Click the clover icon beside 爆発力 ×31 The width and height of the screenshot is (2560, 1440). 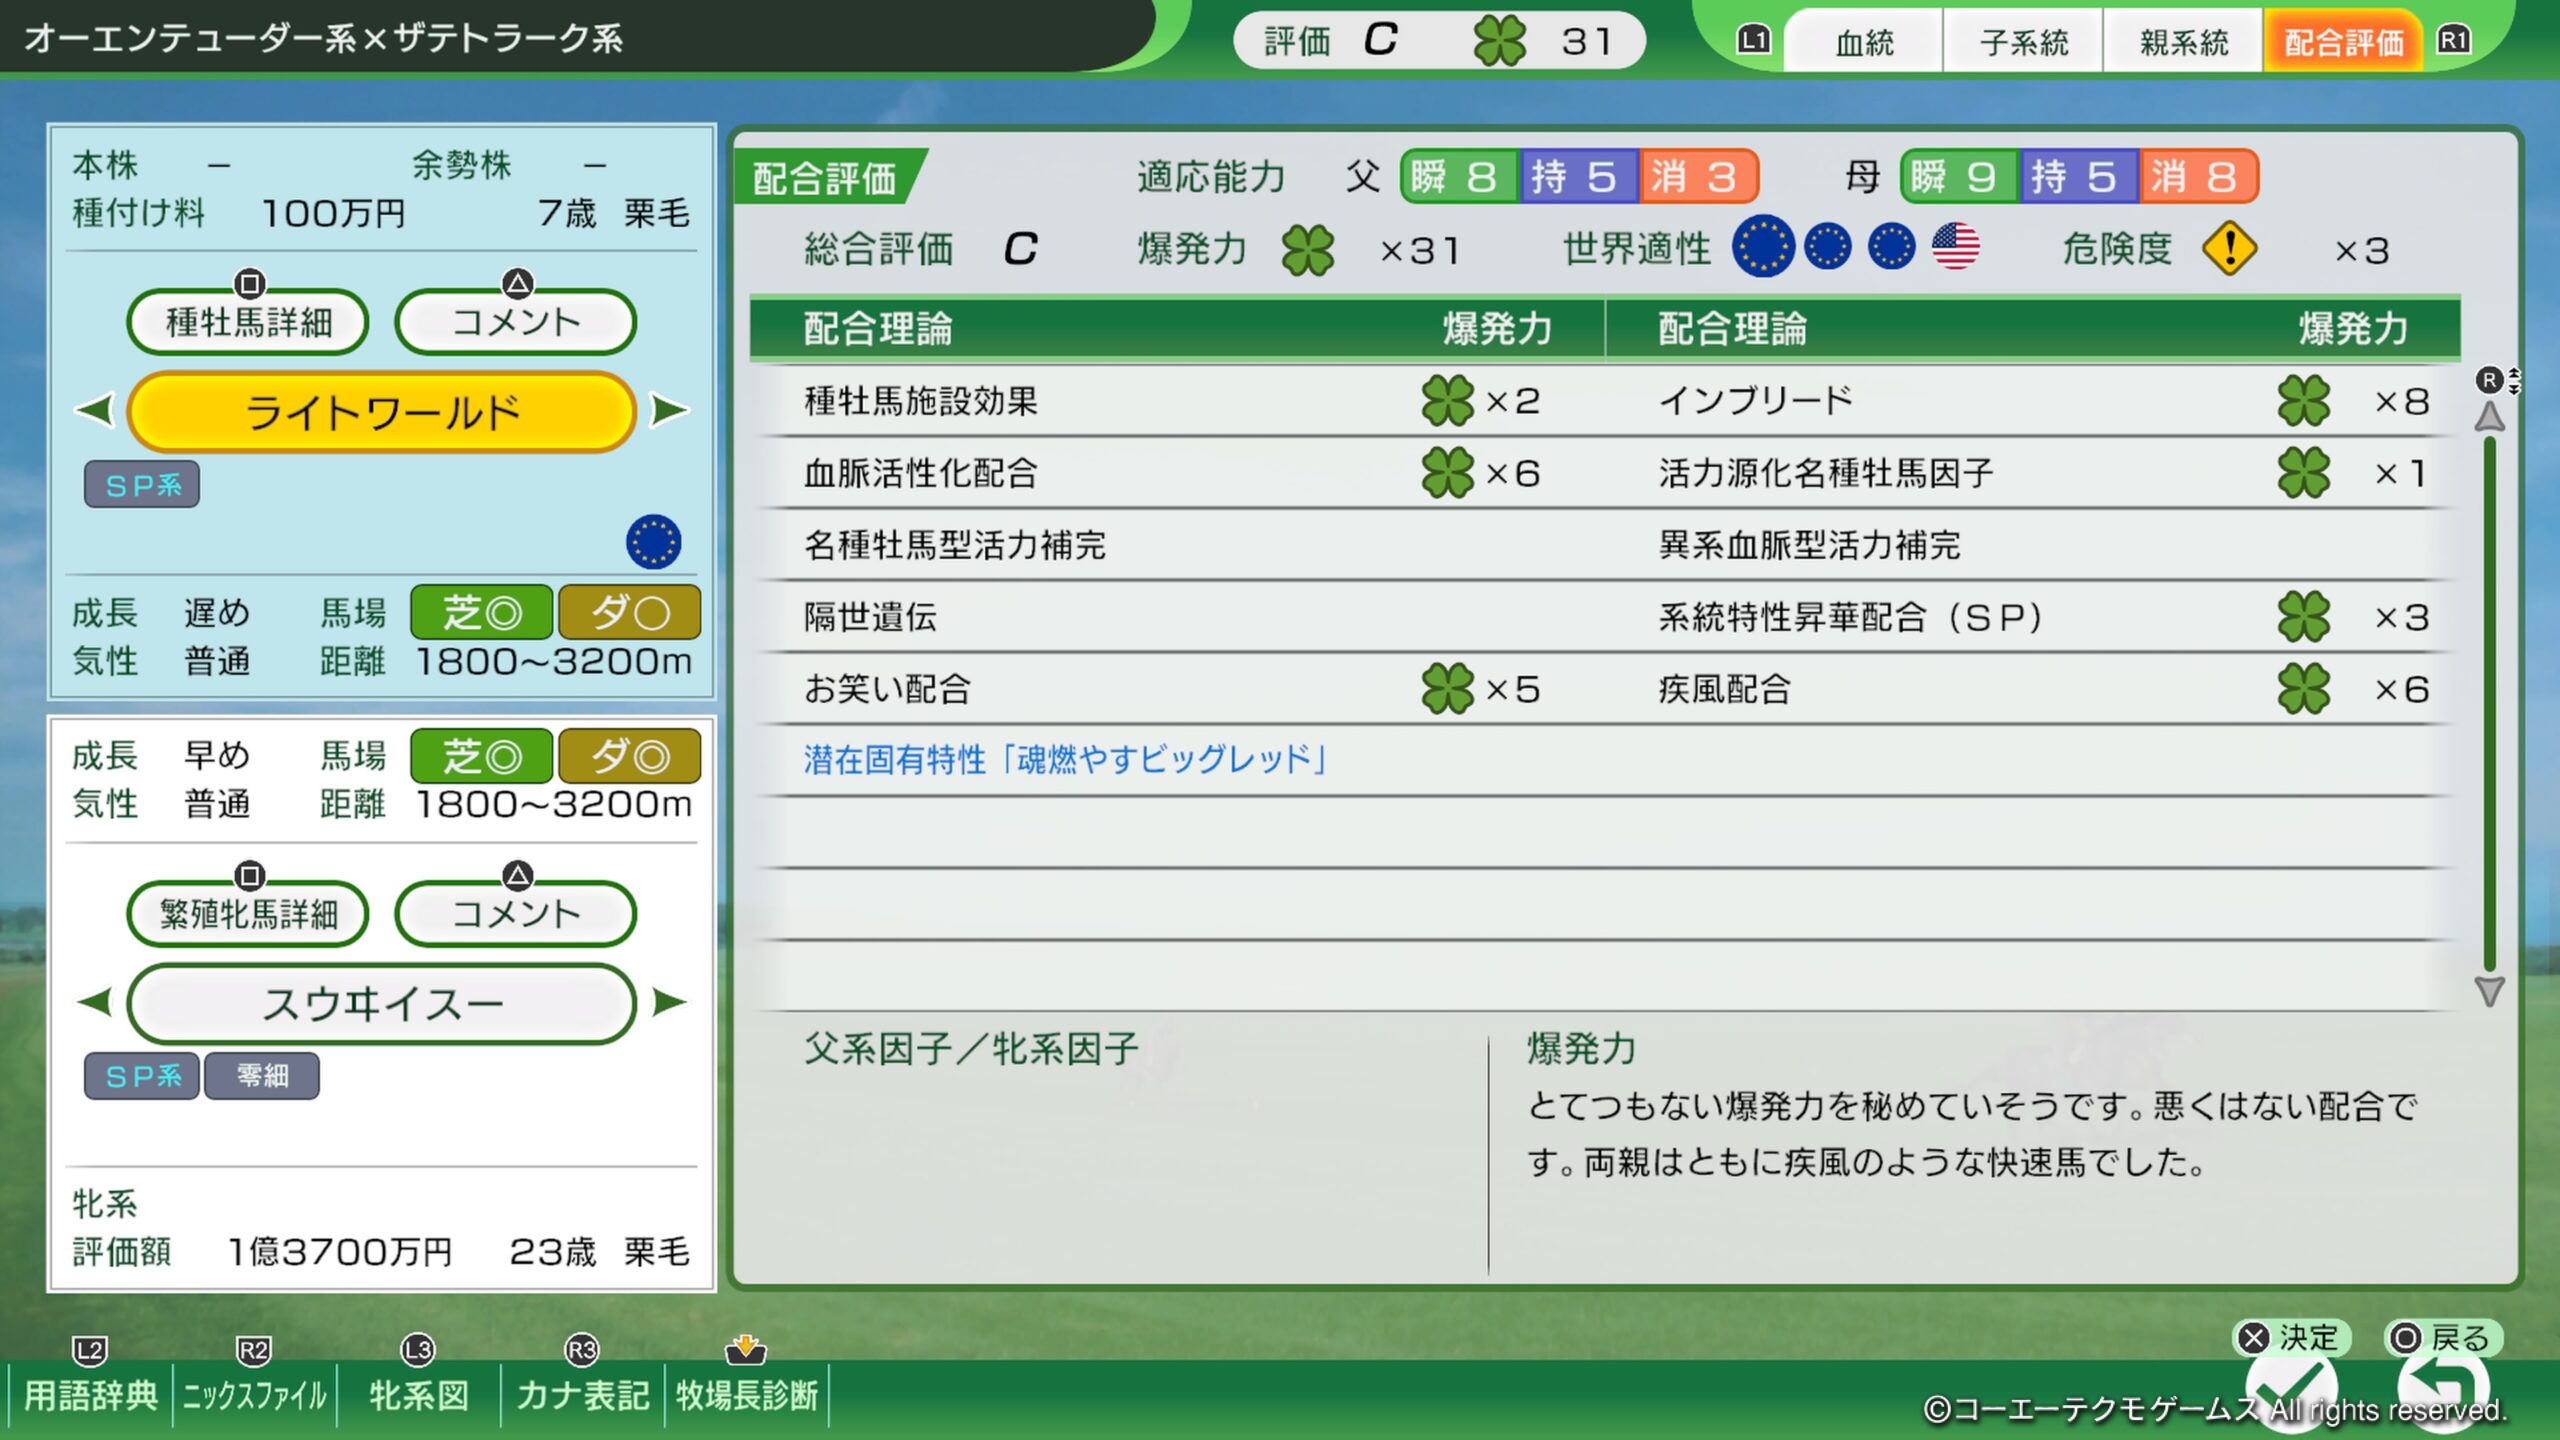[x=1308, y=249]
